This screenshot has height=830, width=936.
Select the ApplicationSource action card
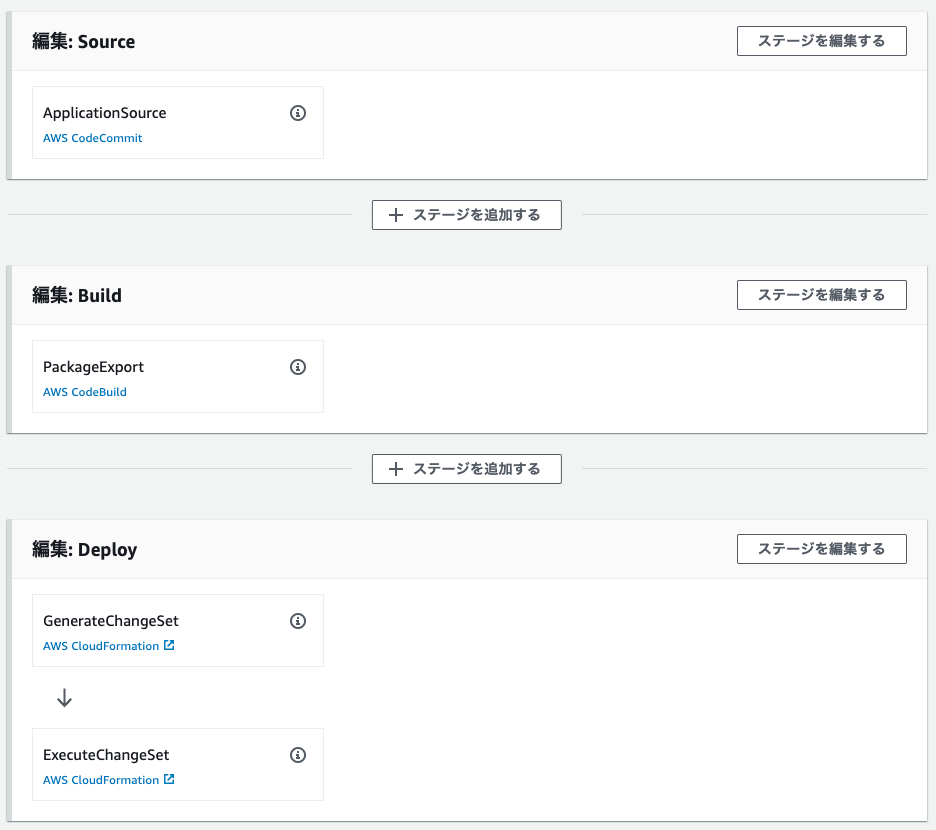point(178,122)
